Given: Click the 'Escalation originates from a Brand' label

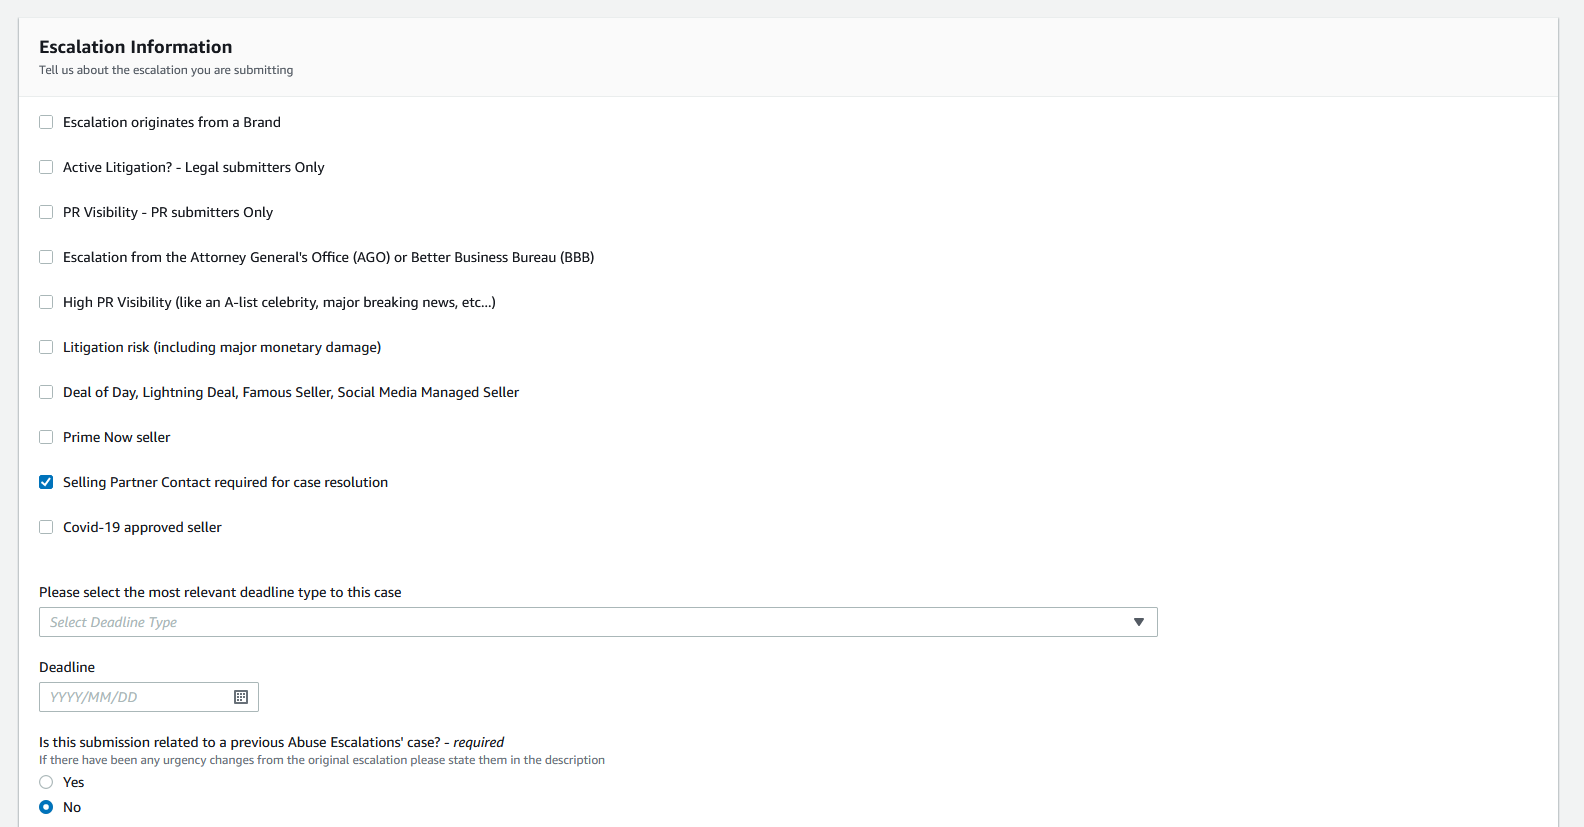Looking at the screenshot, I should click(x=171, y=122).
